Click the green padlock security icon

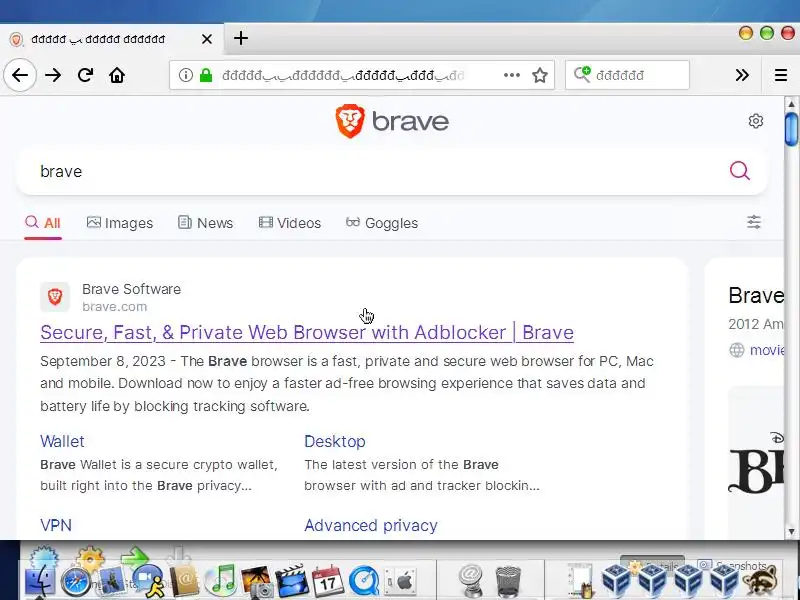[206, 76]
